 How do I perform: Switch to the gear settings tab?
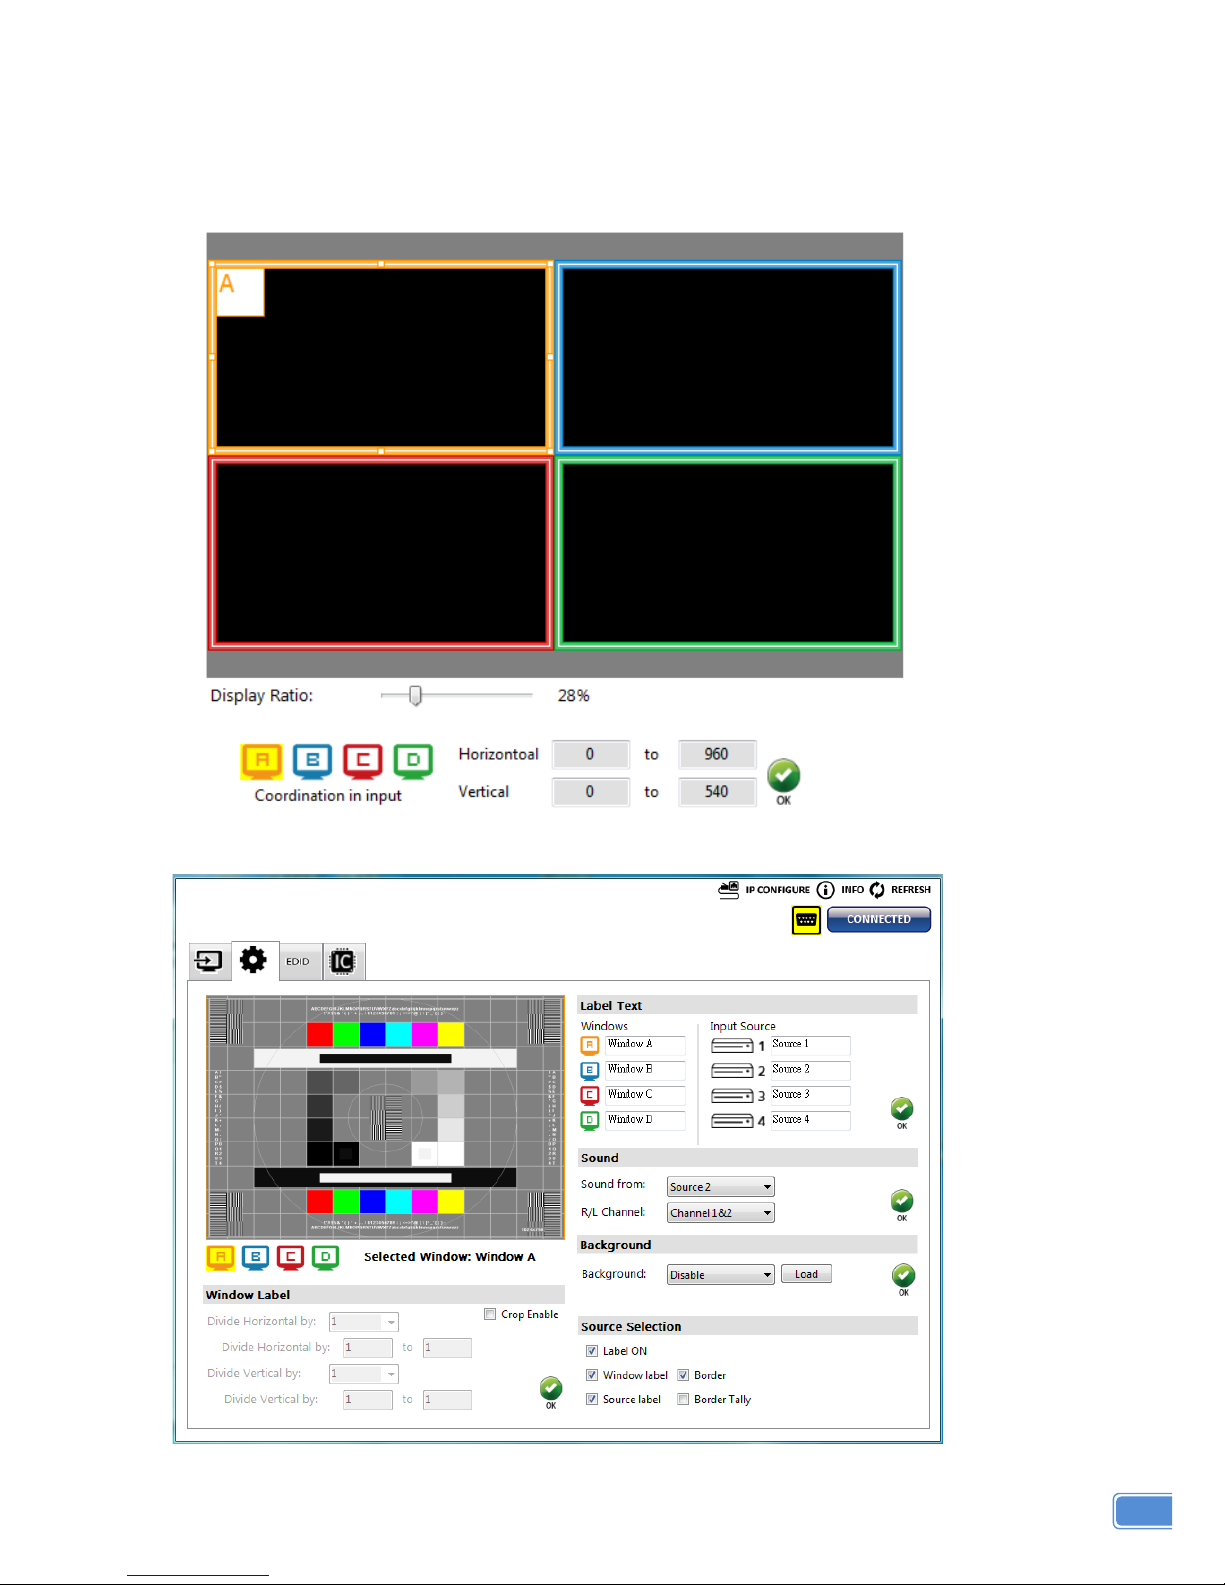pyautogui.click(x=254, y=960)
